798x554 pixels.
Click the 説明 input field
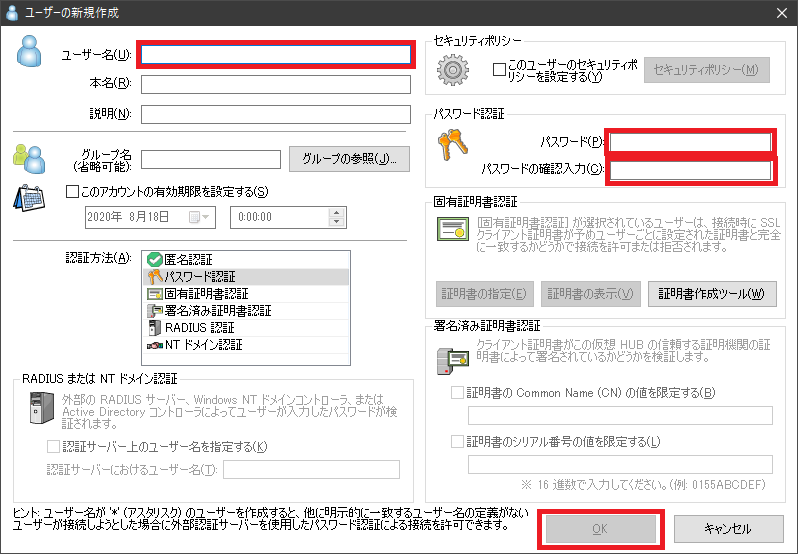[x=276, y=114]
